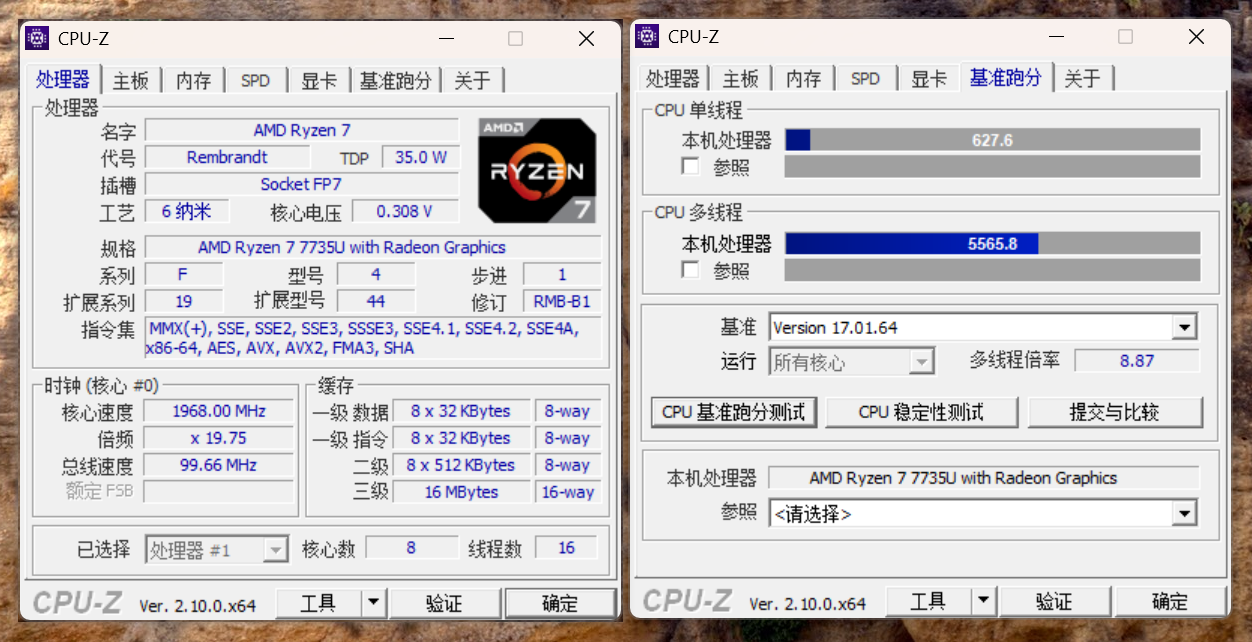
Task: Click 验证 button in right window
Action: pyautogui.click(x=1054, y=601)
